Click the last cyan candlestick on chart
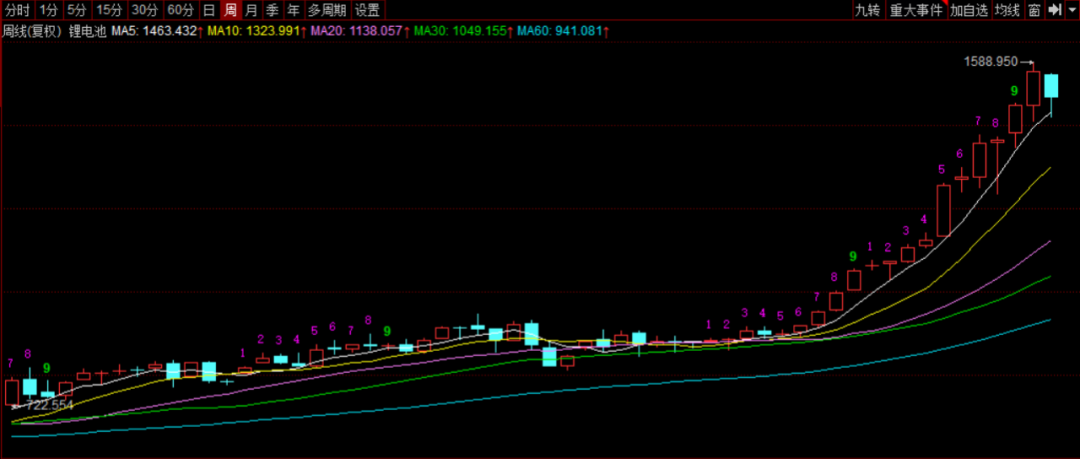The height and width of the screenshot is (459, 1080). (x=1051, y=86)
